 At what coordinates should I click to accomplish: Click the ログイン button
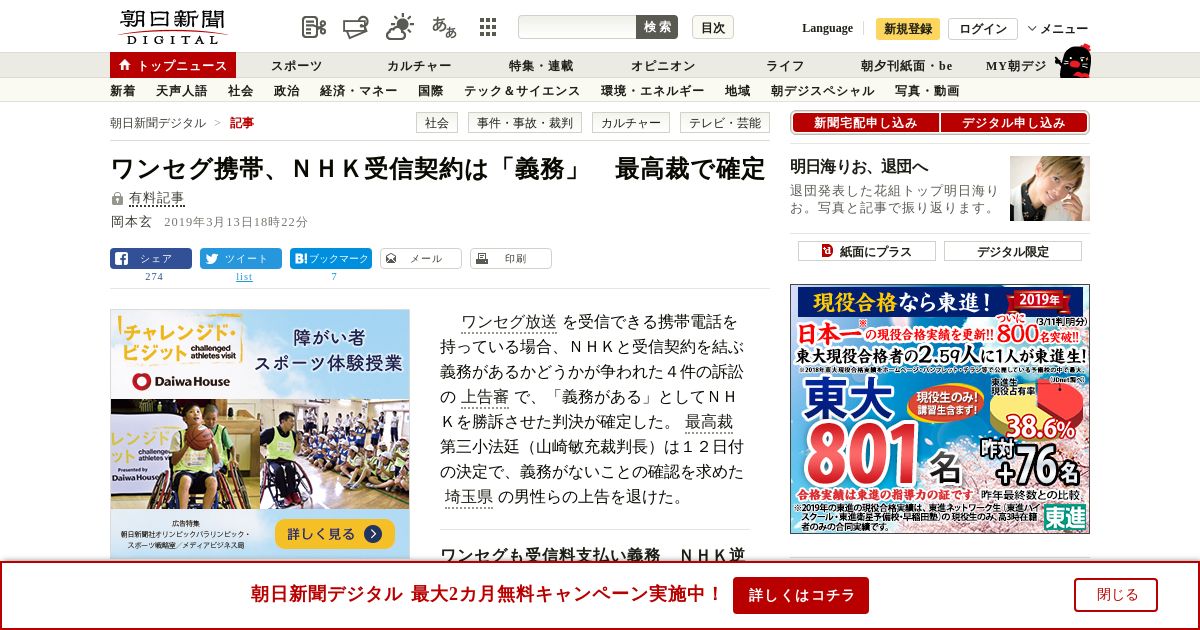[x=983, y=29]
